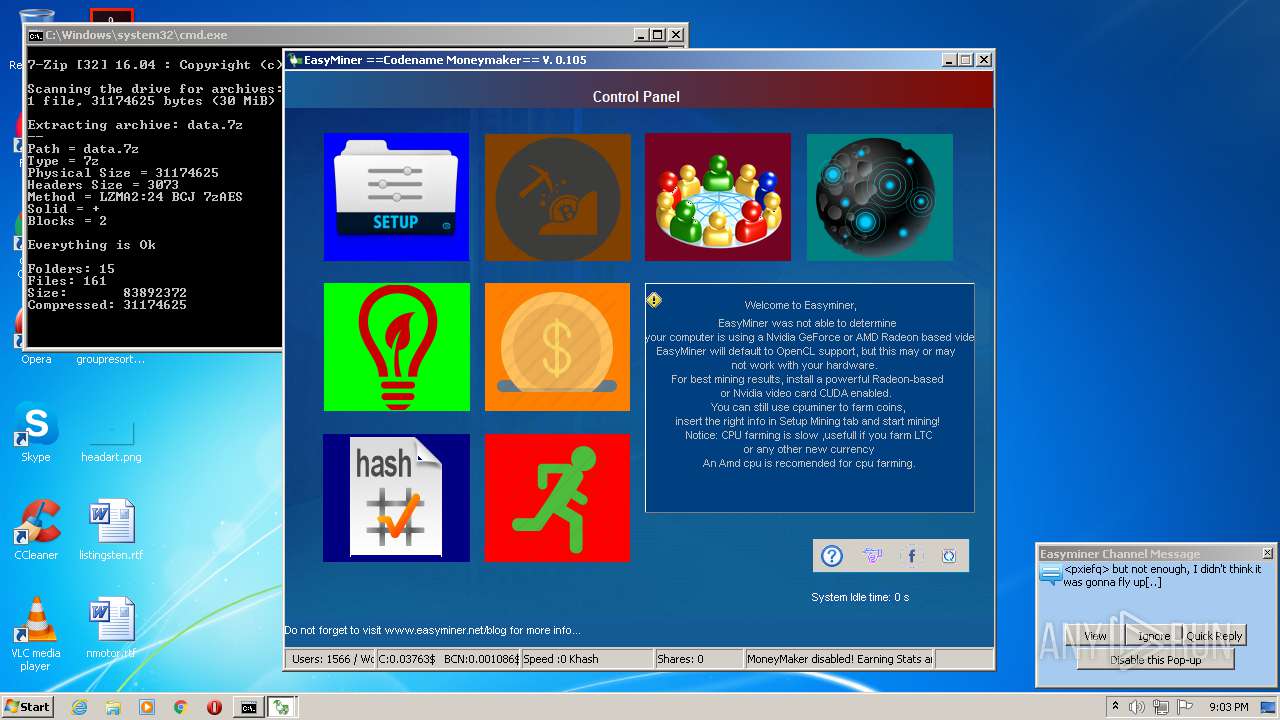Open the volume speaker tray icon
This screenshot has width=1280, height=720.
tap(1137, 707)
